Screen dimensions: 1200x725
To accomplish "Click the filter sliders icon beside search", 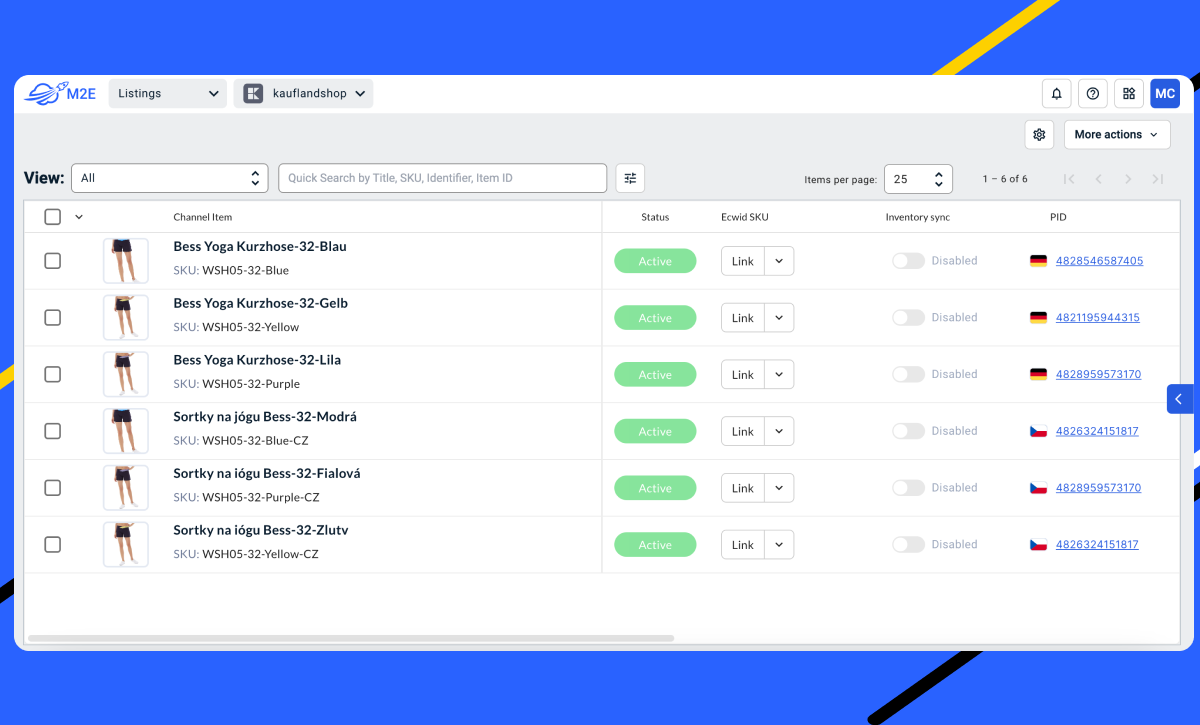I will tap(630, 178).
